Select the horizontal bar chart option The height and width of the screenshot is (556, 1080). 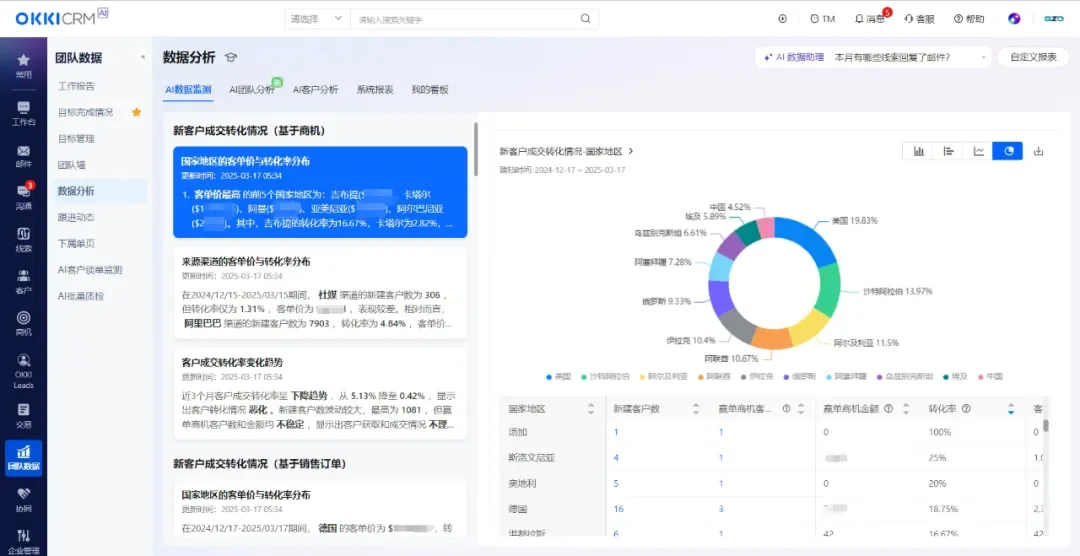click(947, 151)
